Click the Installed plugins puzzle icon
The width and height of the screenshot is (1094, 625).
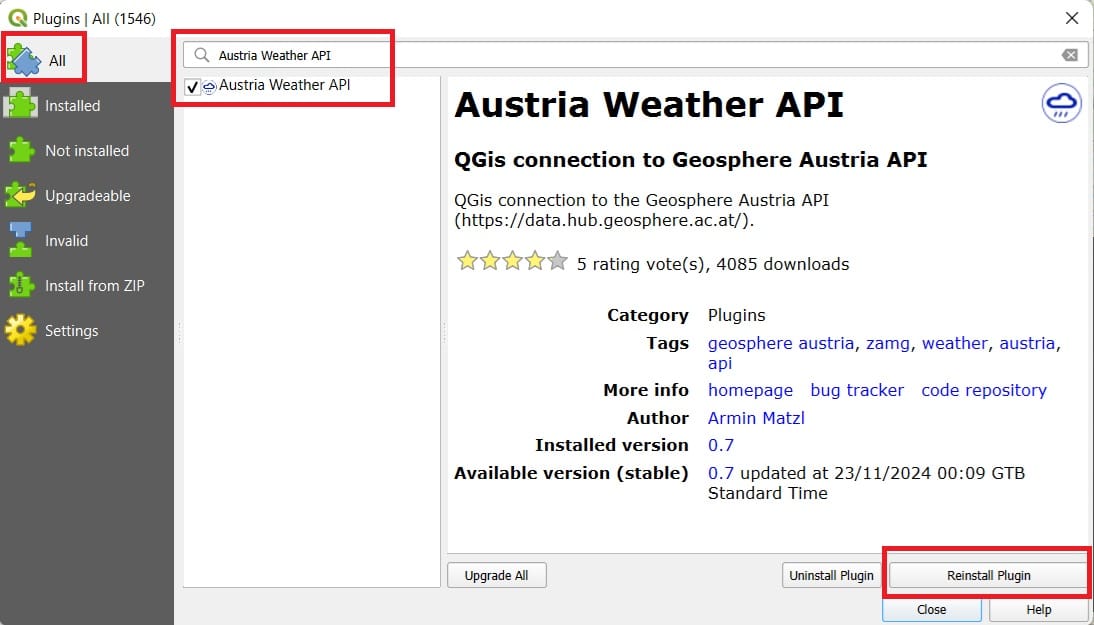(x=21, y=105)
